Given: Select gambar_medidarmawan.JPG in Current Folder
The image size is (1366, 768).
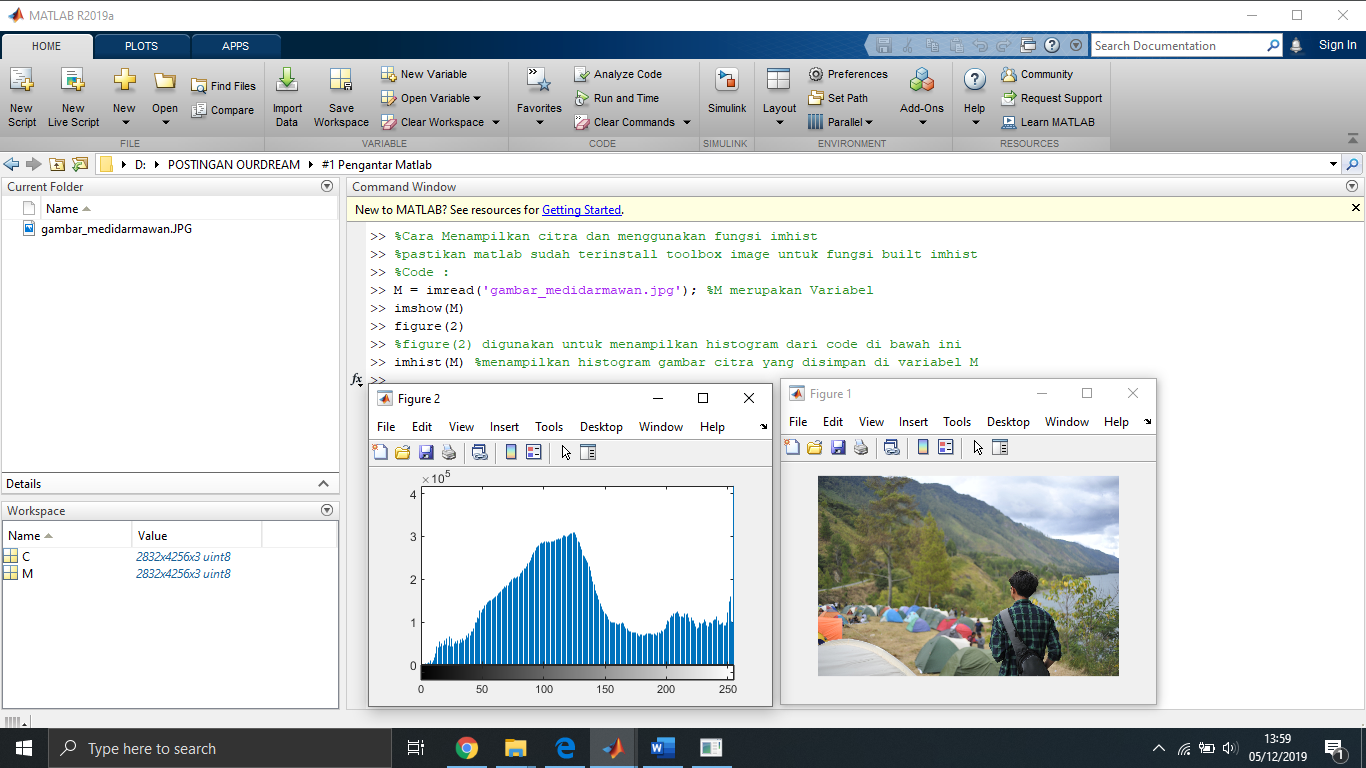Looking at the screenshot, I should (x=113, y=228).
